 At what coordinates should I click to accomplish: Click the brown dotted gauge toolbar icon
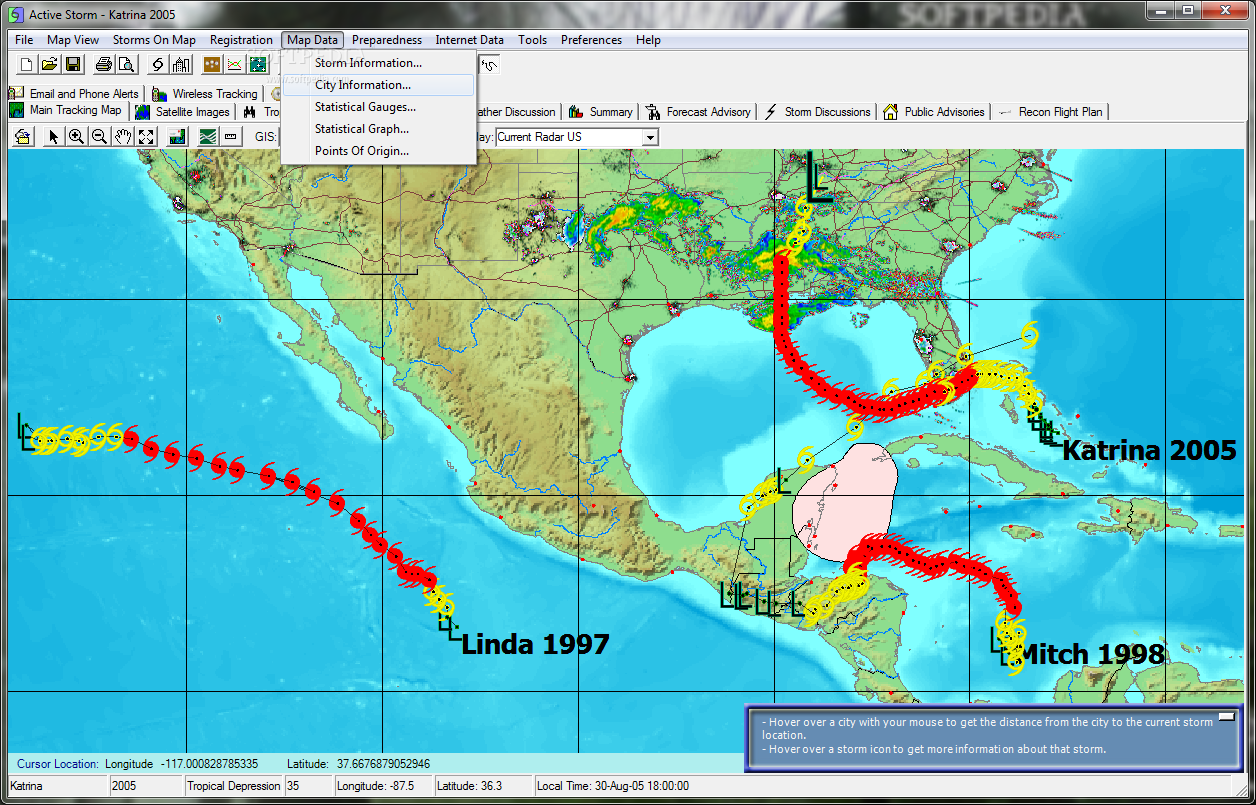click(212, 65)
